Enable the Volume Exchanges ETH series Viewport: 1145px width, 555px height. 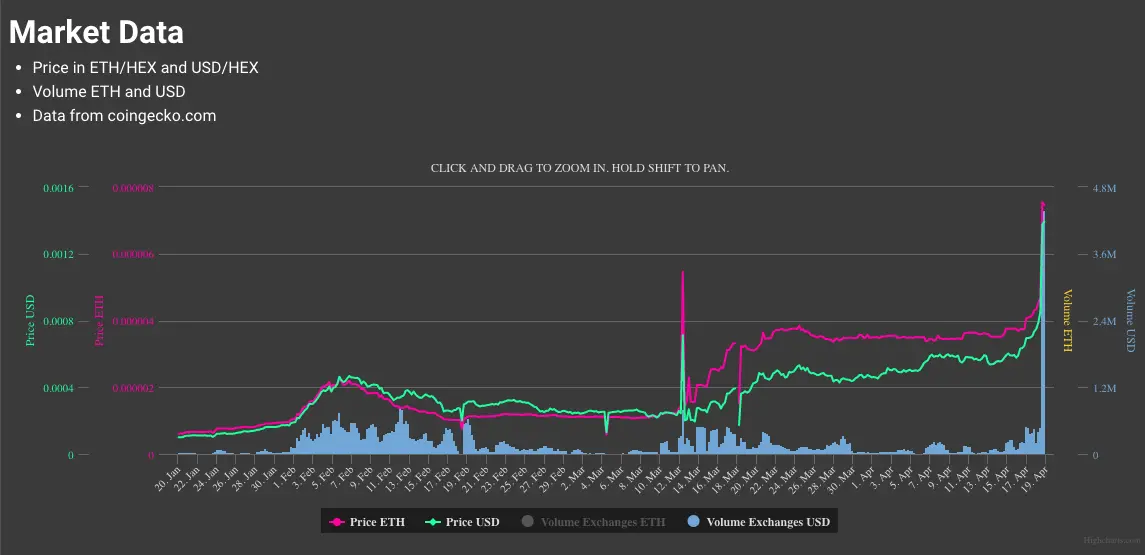[x=594, y=522]
